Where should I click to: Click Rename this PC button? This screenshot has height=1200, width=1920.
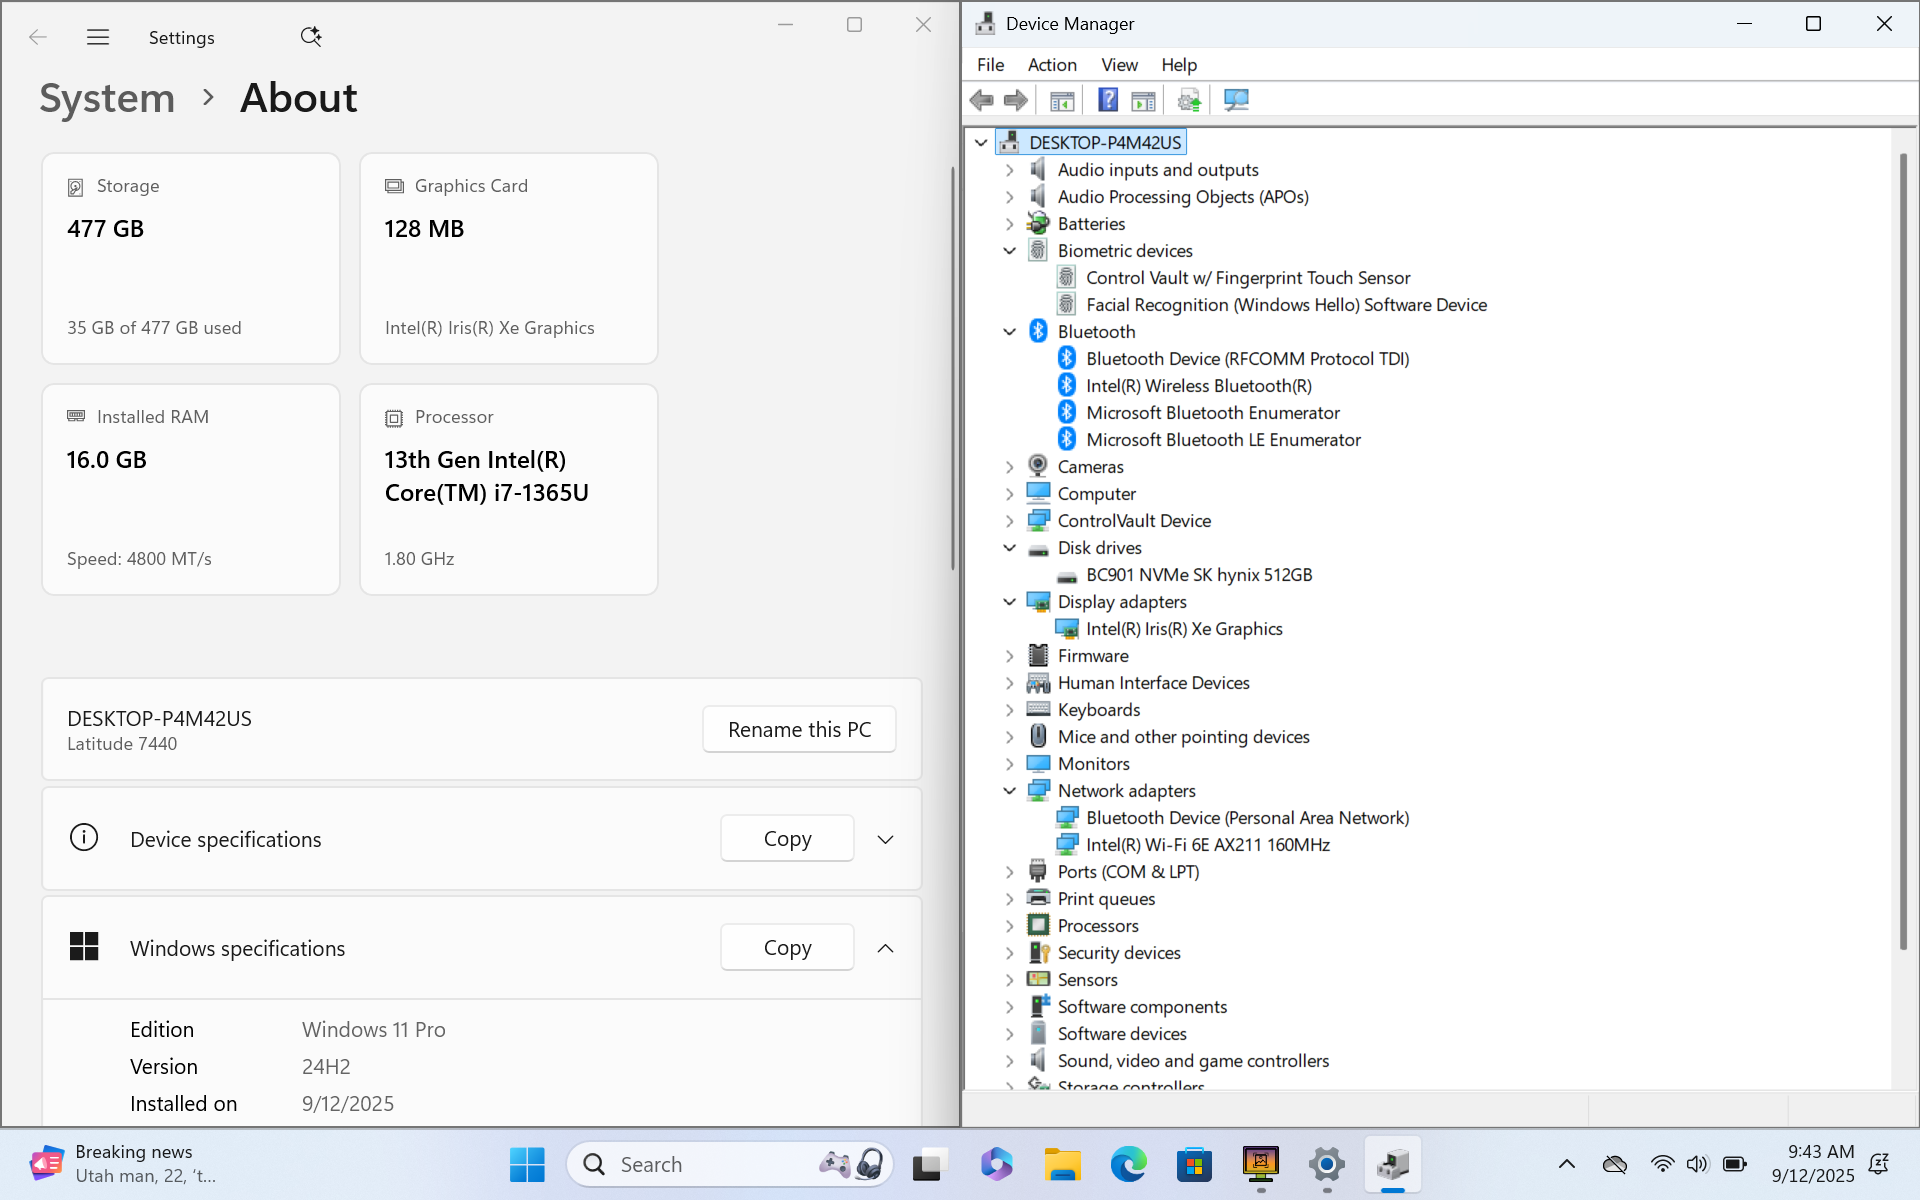tap(799, 730)
